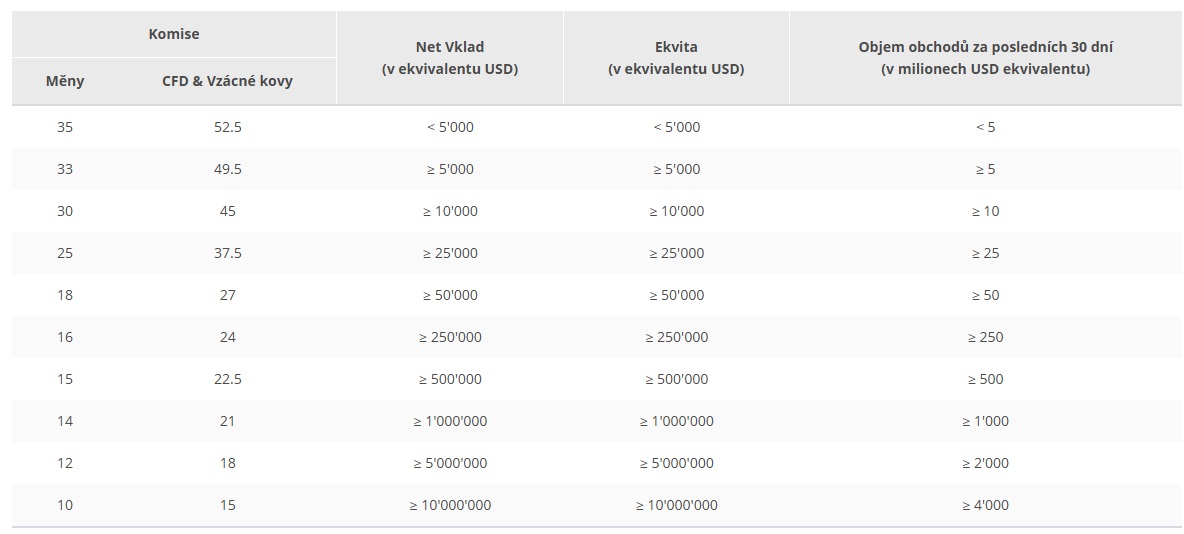Click the Ekvita ≥ 25'000 cell
Viewport: 1184px width, 534px height.
[676, 253]
